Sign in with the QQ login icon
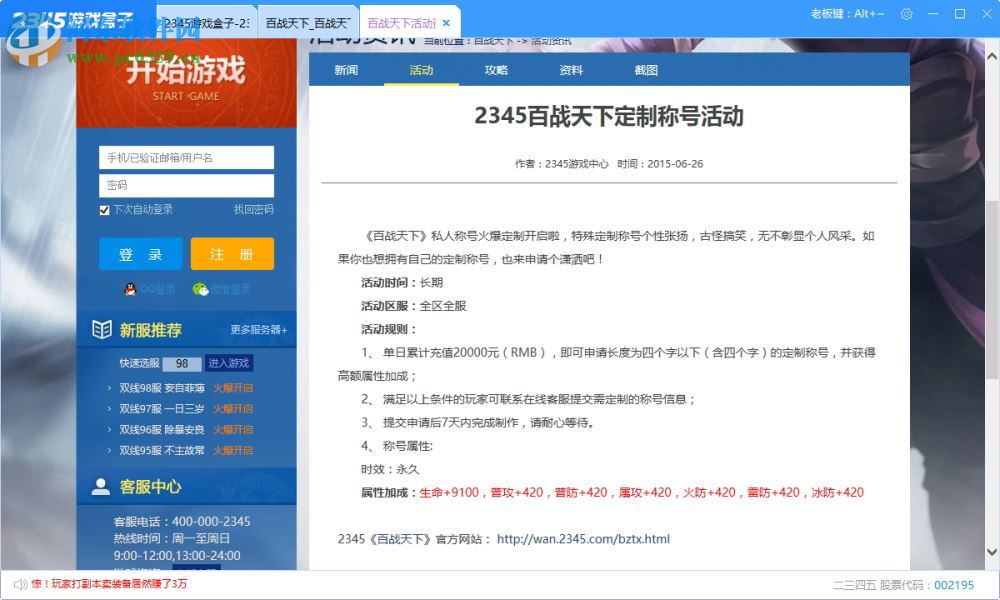The image size is (1000, 600). coord(129,289)
